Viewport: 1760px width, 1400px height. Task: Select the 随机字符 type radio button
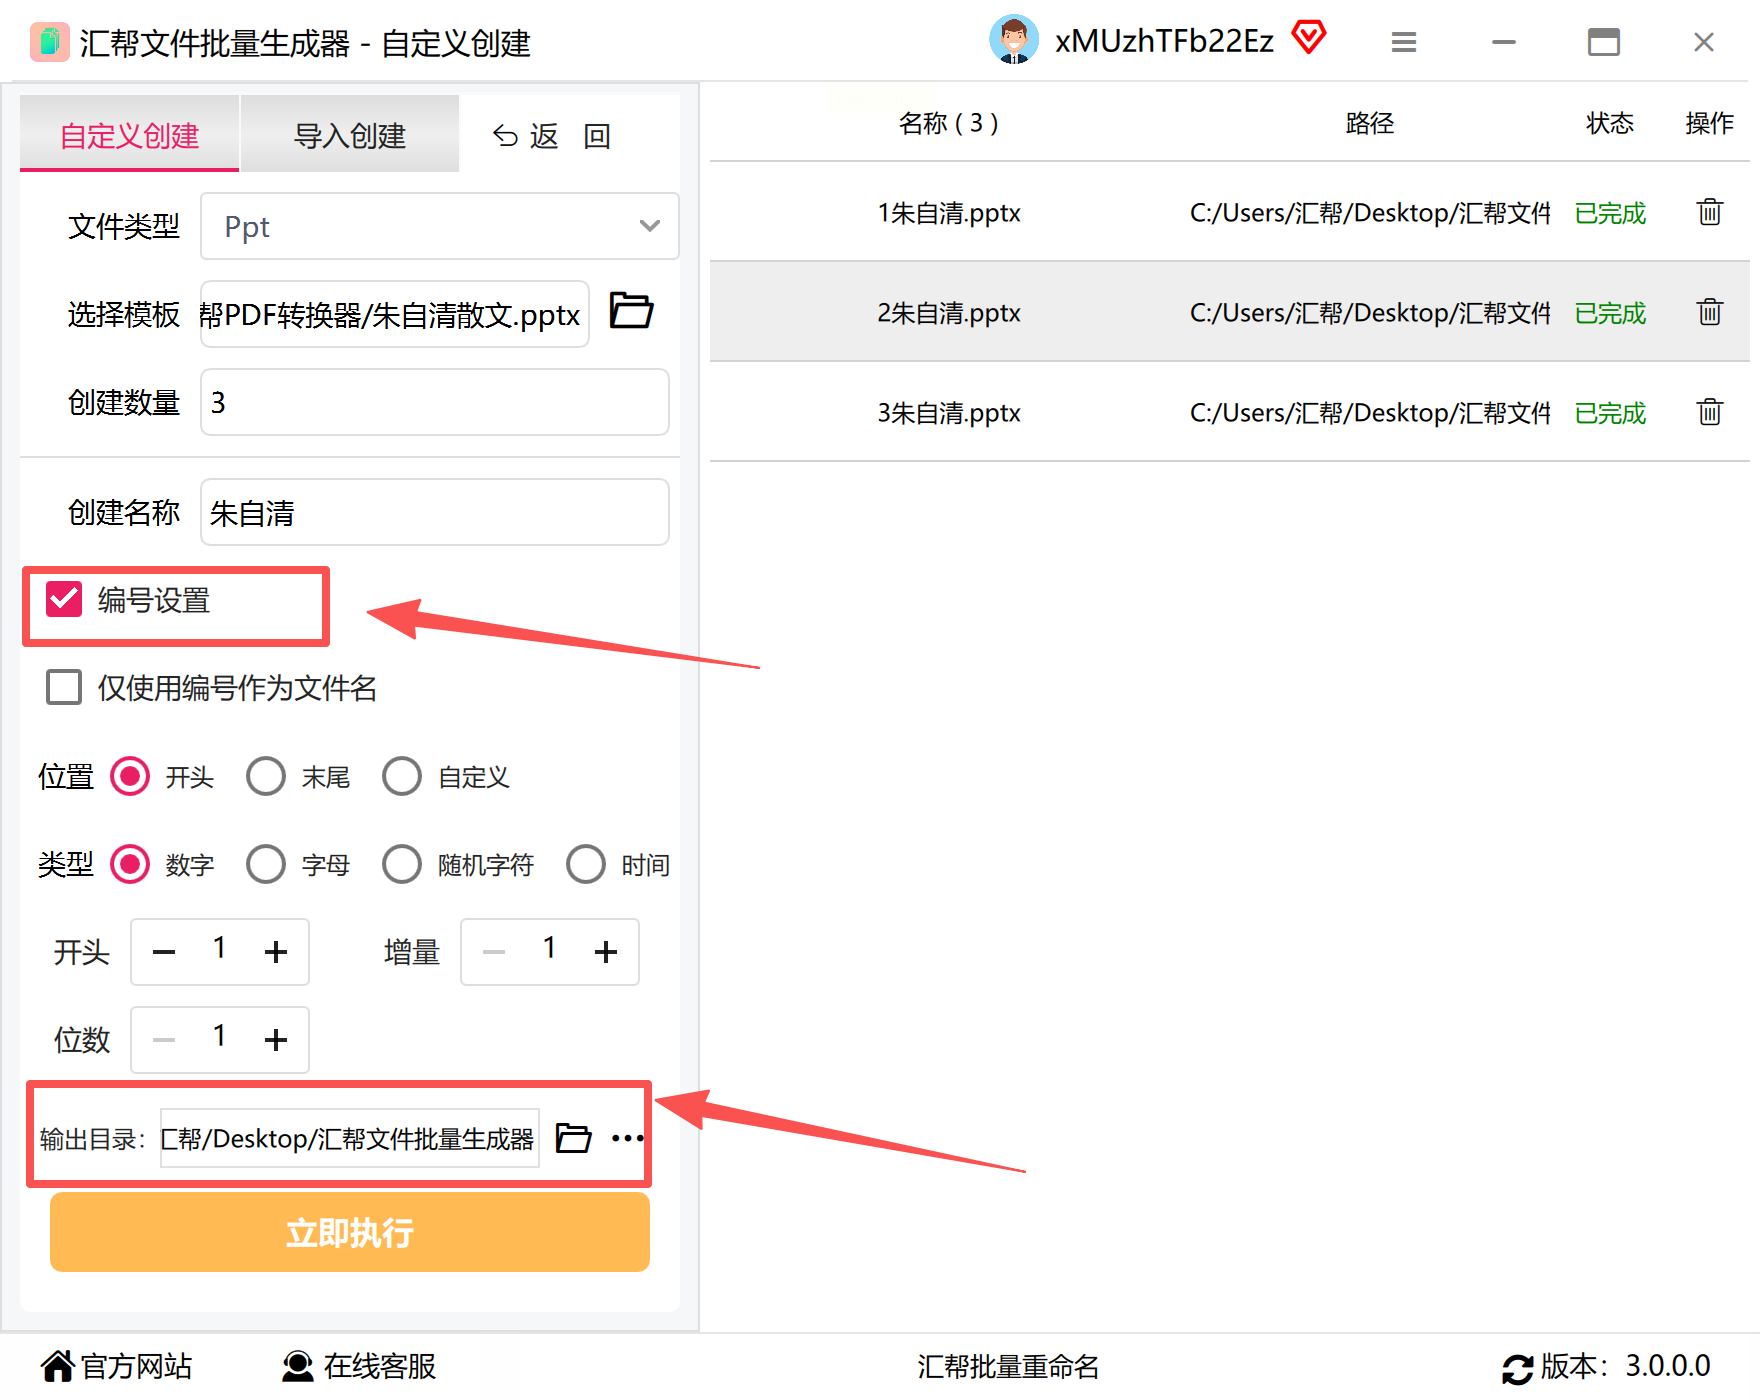402,864
